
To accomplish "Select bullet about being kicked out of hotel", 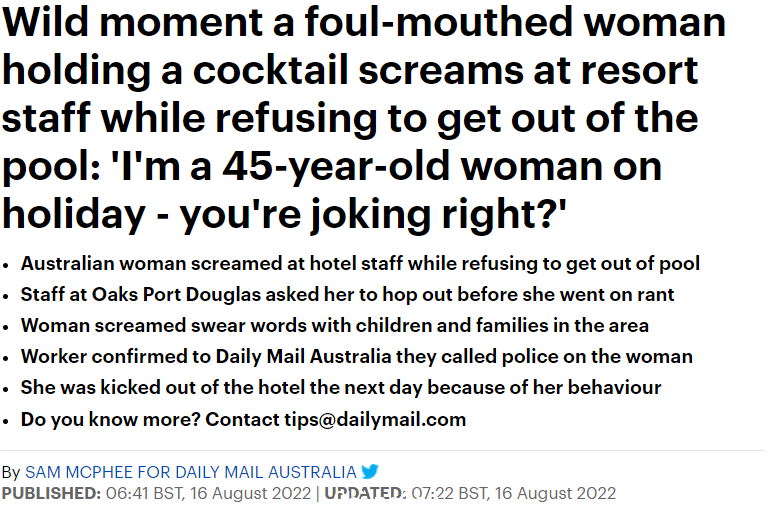I will (341, 388).
